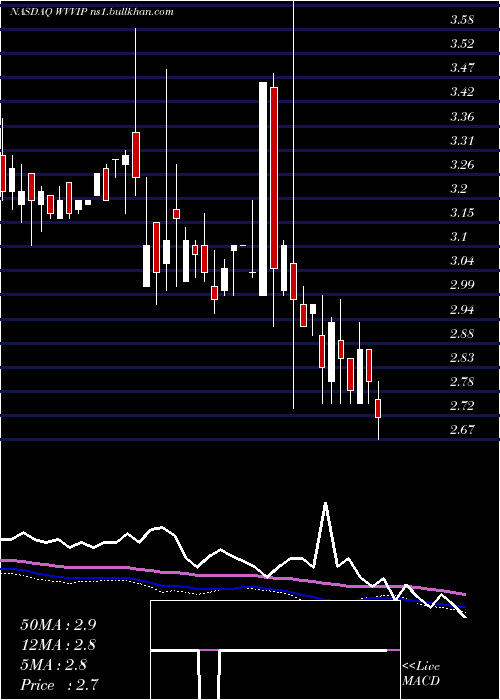Image resolution: width=500 pixels, height=700 pixels.
Task: Click the NASDAQ WVVIP chart title text
Action: (x=92, y=12)
